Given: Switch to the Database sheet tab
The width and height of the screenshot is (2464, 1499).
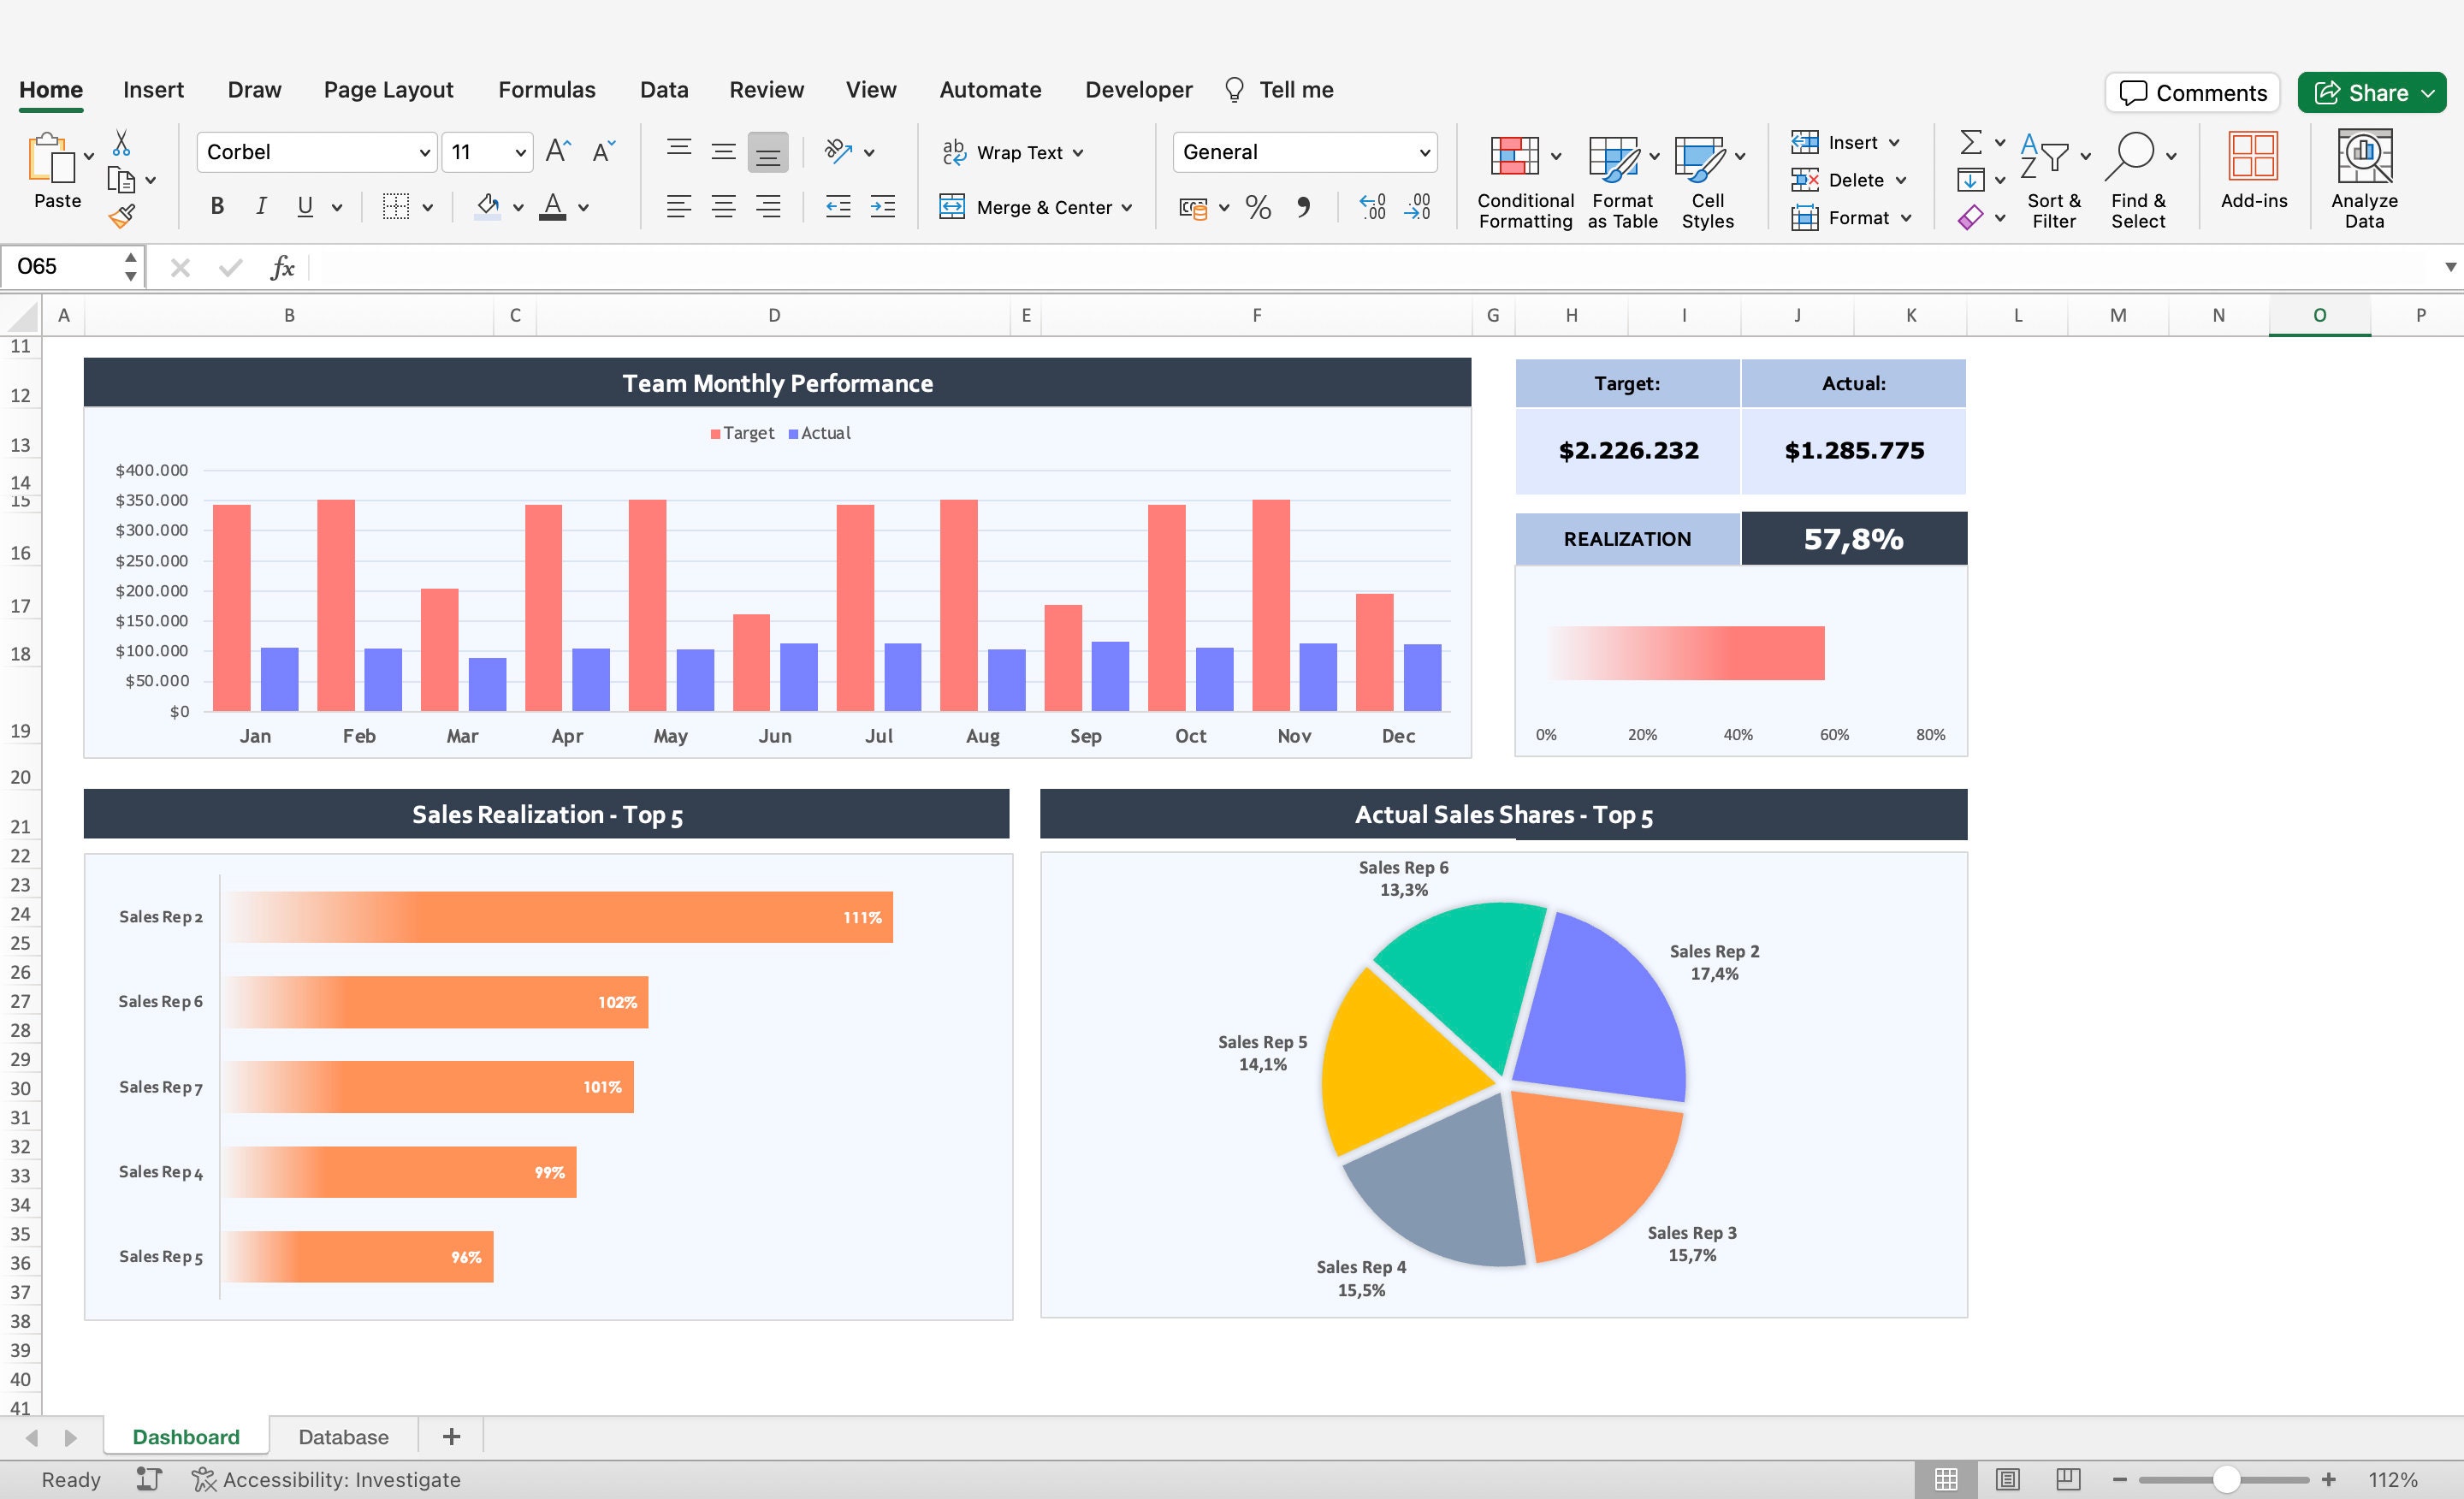Looking at the screenshot, I should [343, 1437].
